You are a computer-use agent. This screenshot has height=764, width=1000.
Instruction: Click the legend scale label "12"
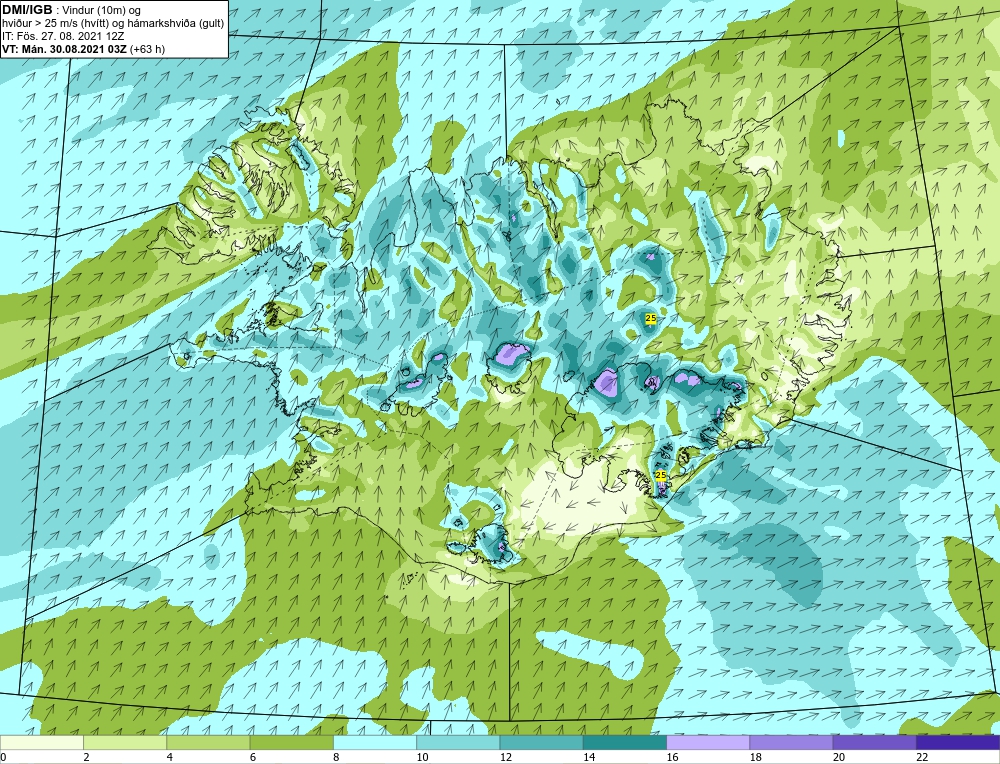(505, 757)
